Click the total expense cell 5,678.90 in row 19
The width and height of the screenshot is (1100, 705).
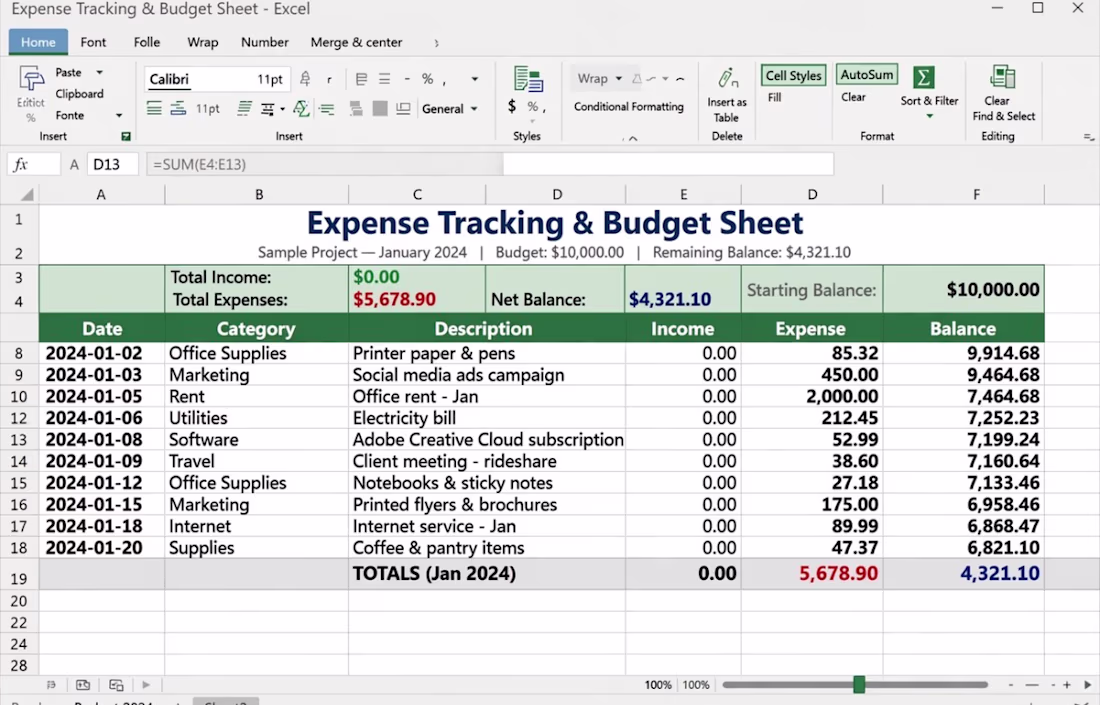coord(812,574)
